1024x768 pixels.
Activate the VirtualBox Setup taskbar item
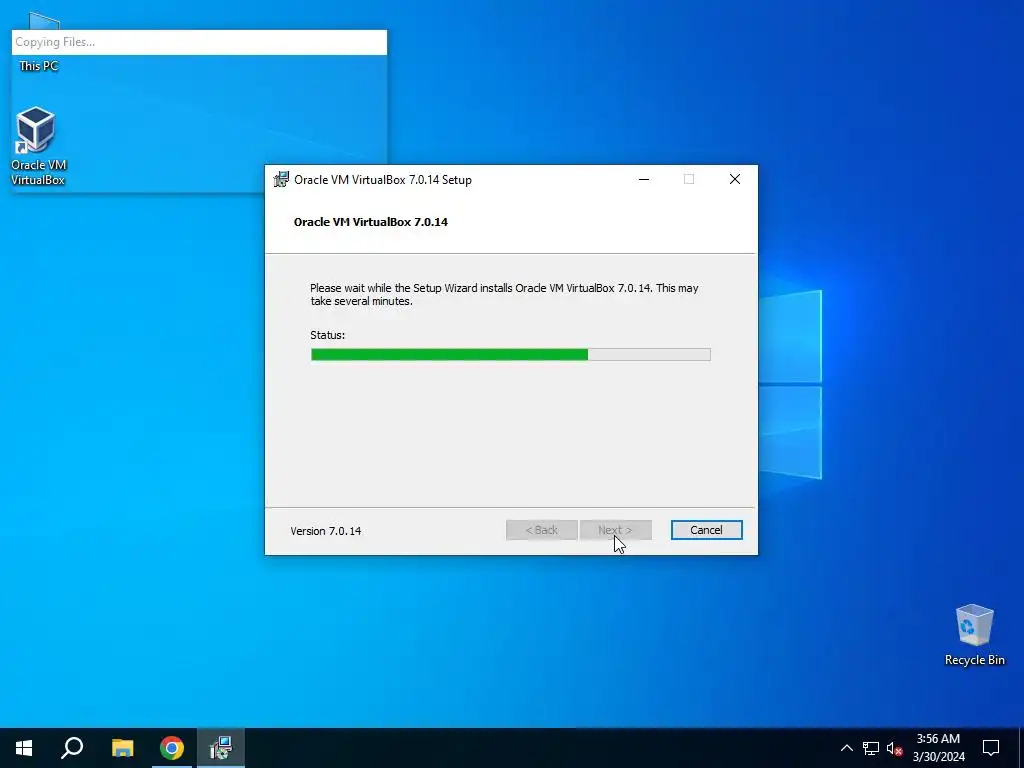[221, 748]
